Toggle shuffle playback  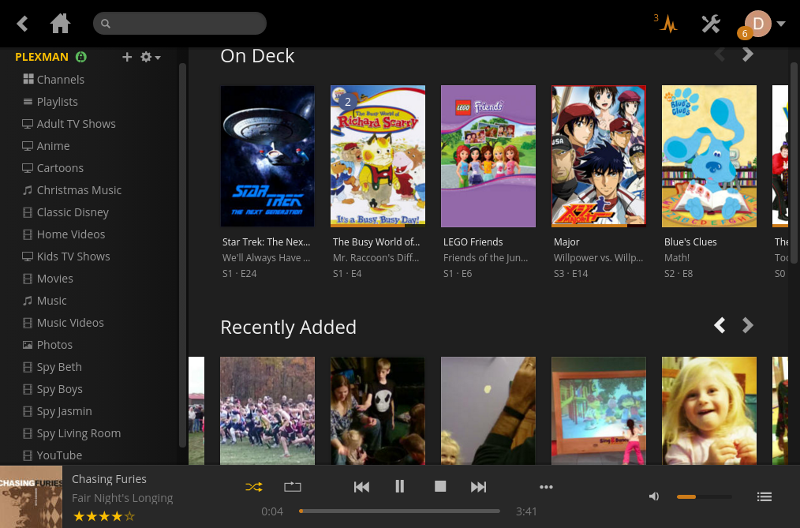[x=254, y=487]
